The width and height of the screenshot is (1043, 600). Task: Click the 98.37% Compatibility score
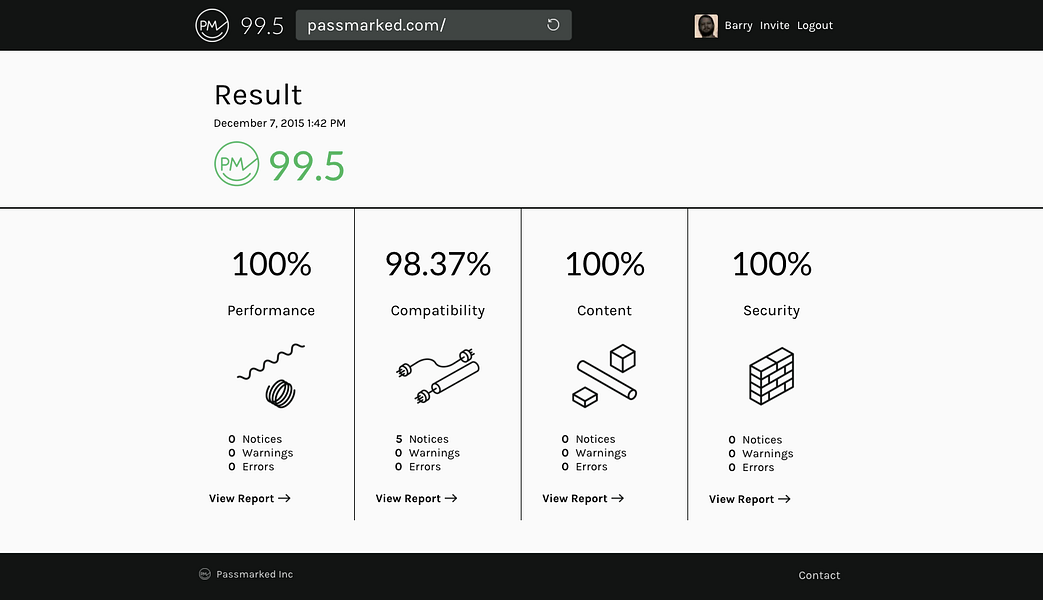pos(438,264)
